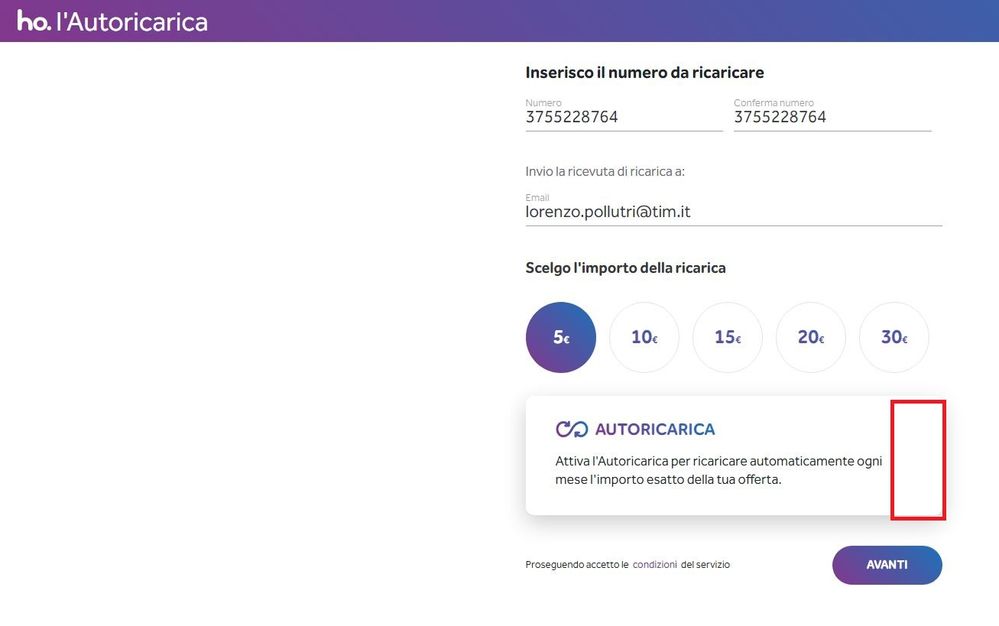Viewport: 999px width, 626px height.
Task: Choose the 15€ recharge option
Action: [x=728, y=337]
